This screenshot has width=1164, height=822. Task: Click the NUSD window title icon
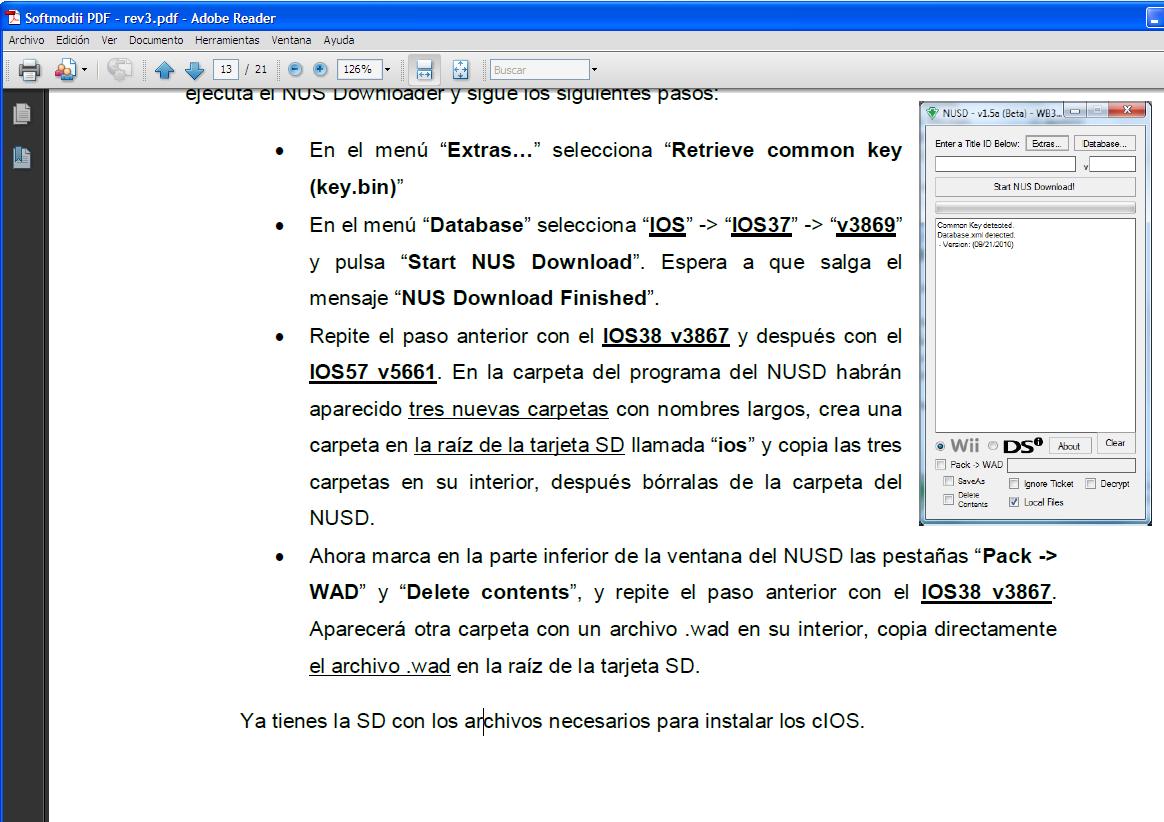(x=932, y=113)
